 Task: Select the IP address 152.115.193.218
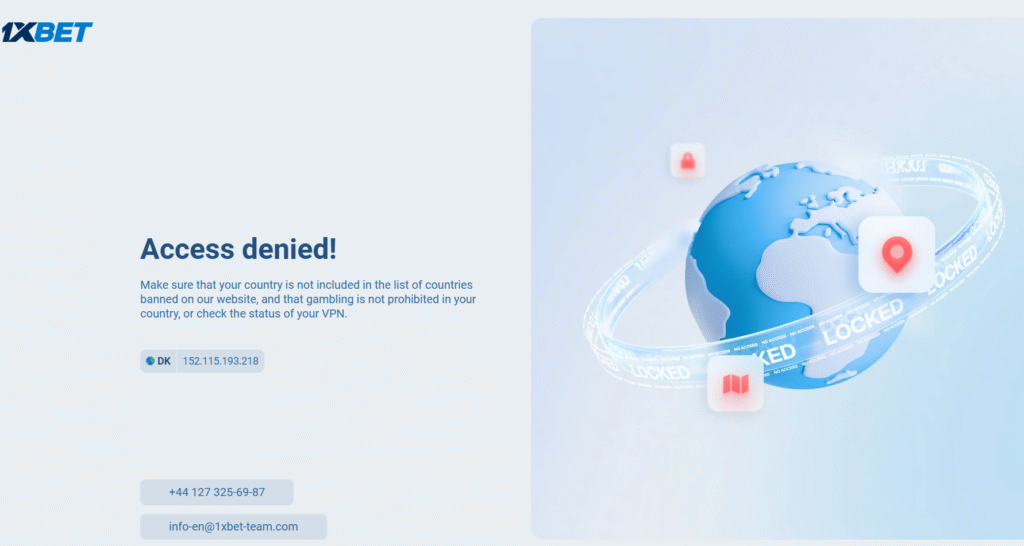220,361
